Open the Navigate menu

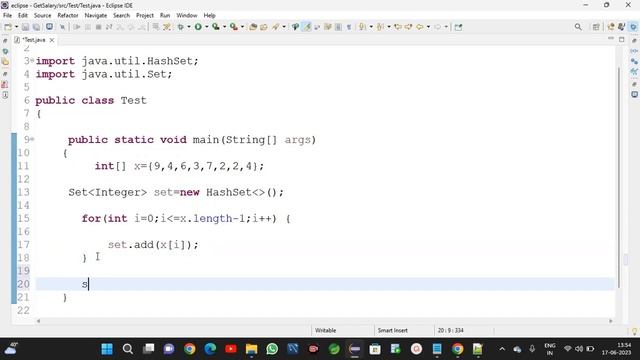(x=96, y=15)
